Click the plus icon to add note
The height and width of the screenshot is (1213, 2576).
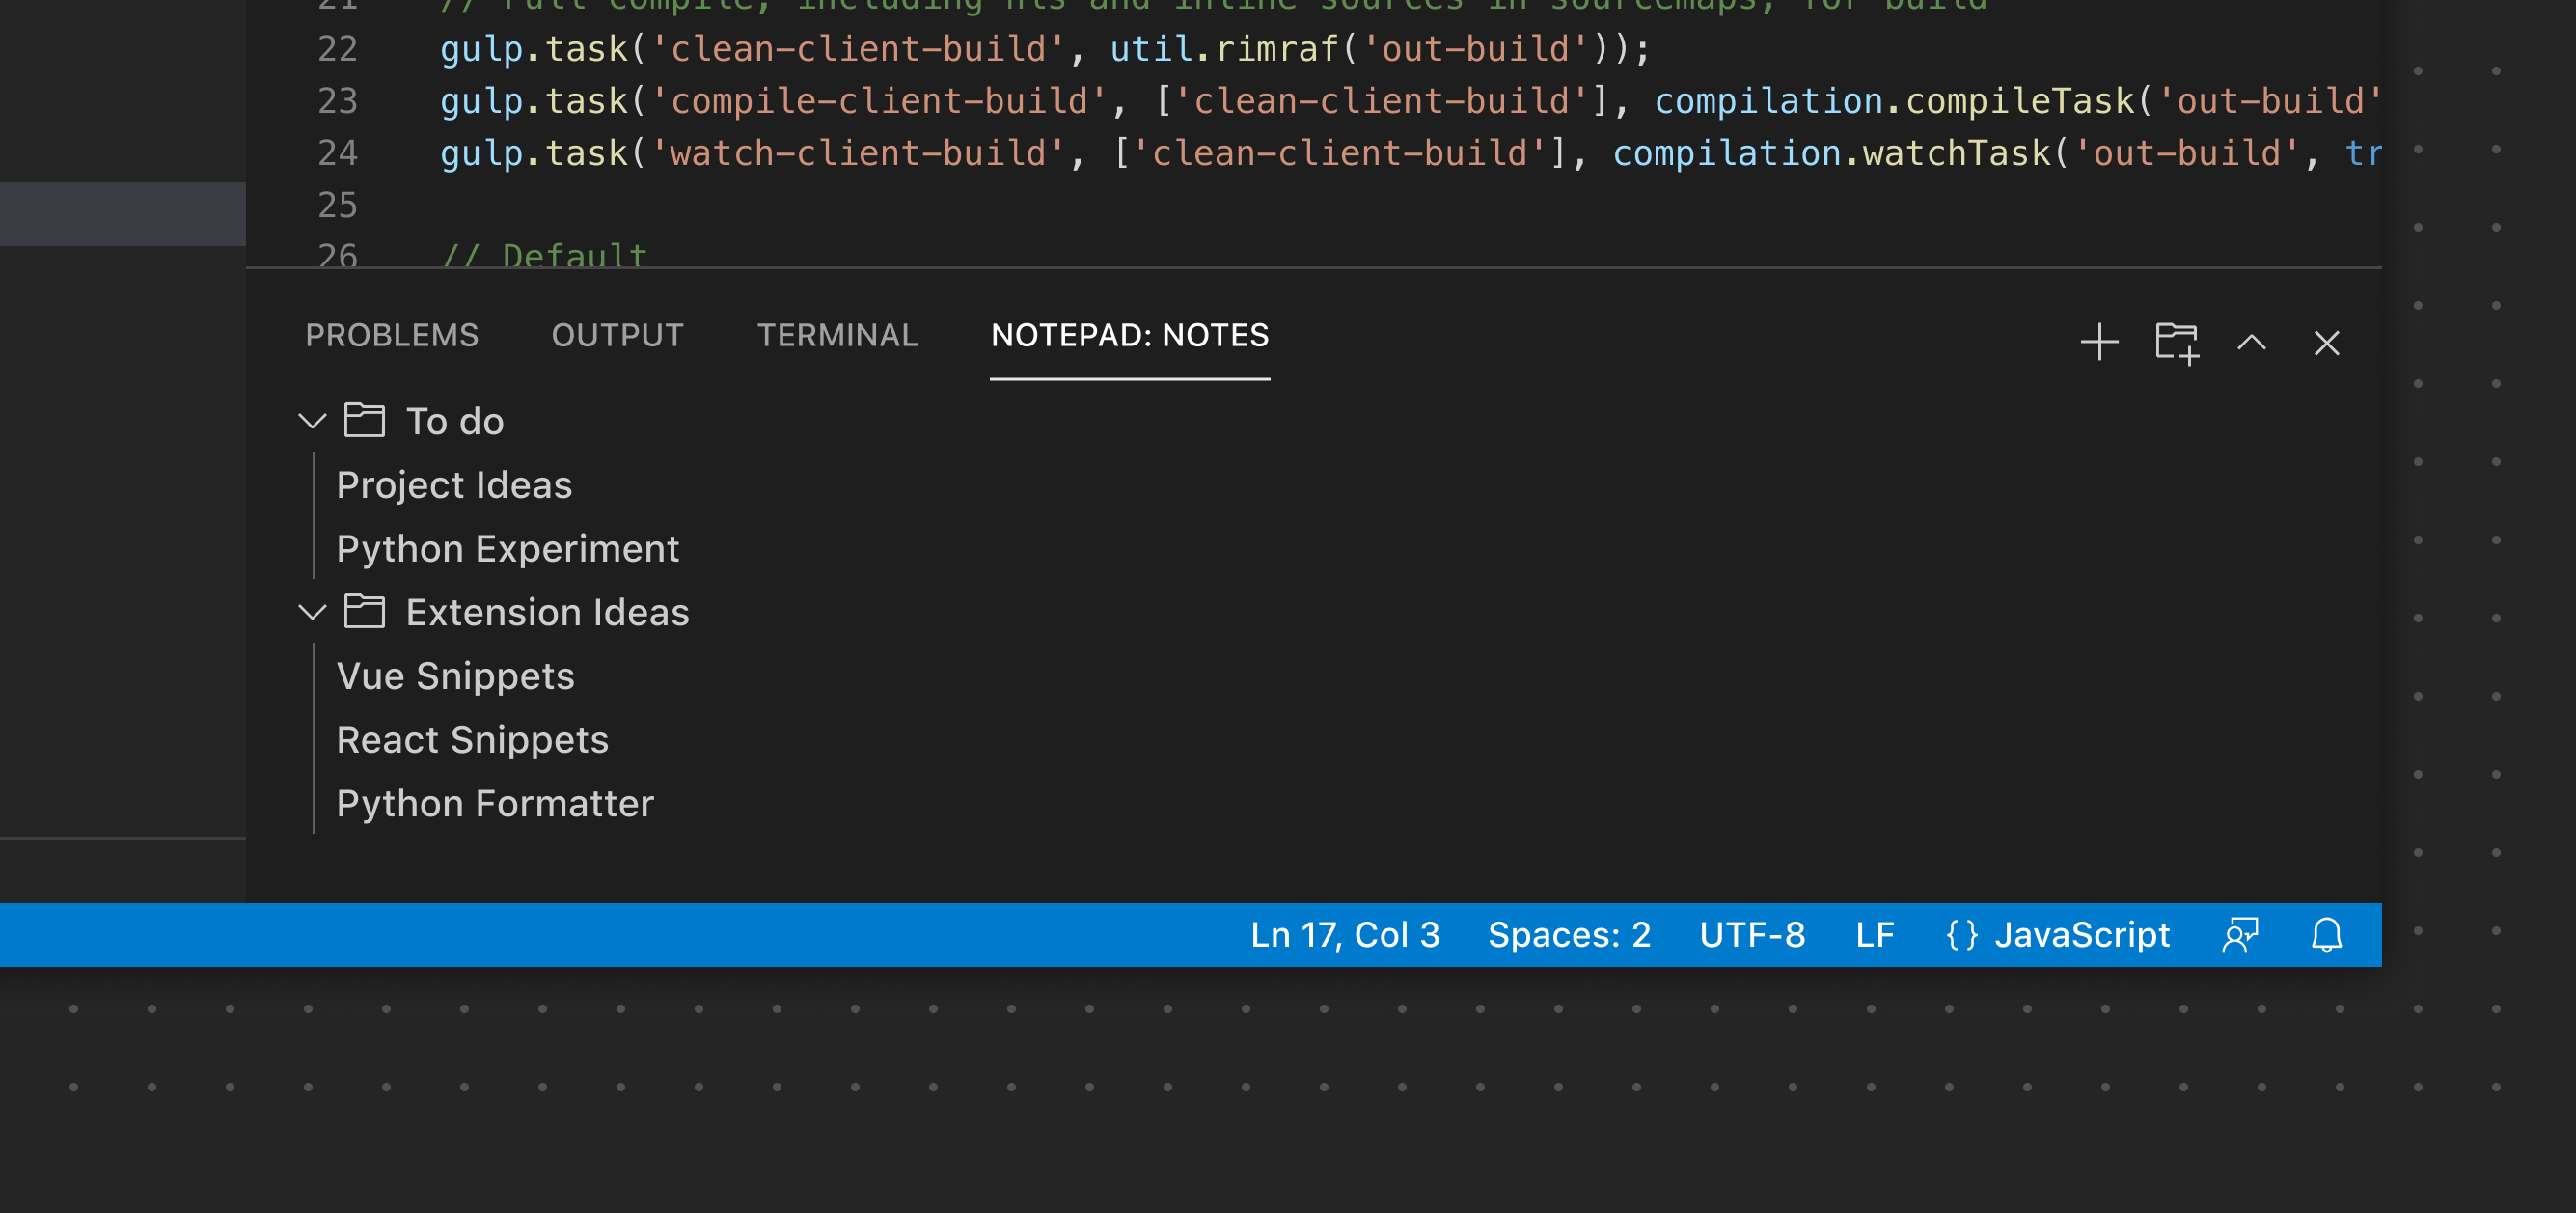2099,342
